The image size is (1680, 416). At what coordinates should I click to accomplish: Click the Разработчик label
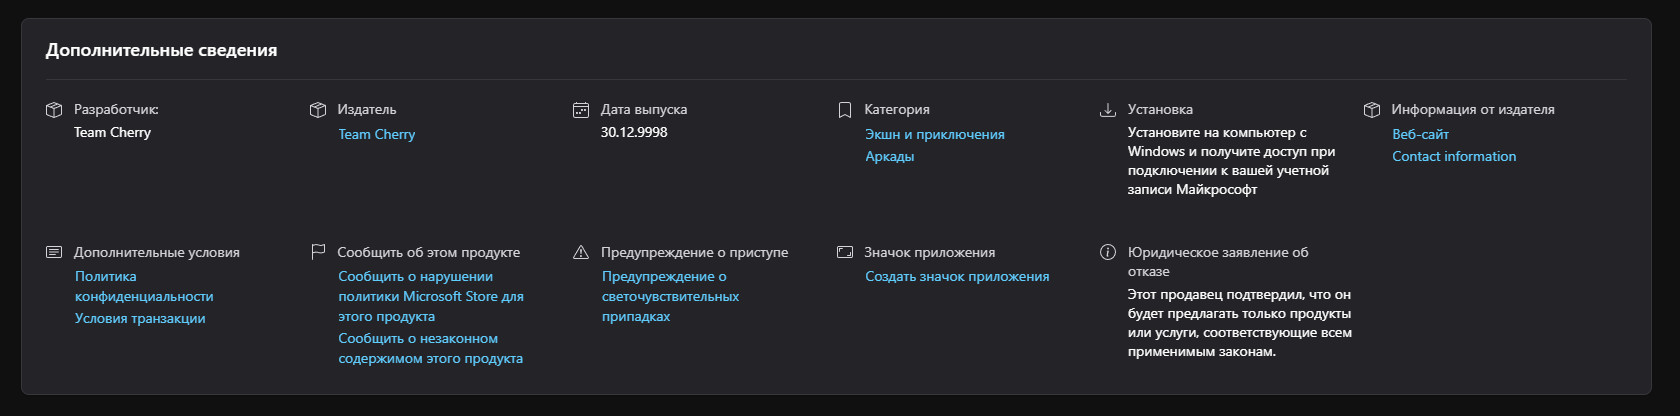pos(116,110)
